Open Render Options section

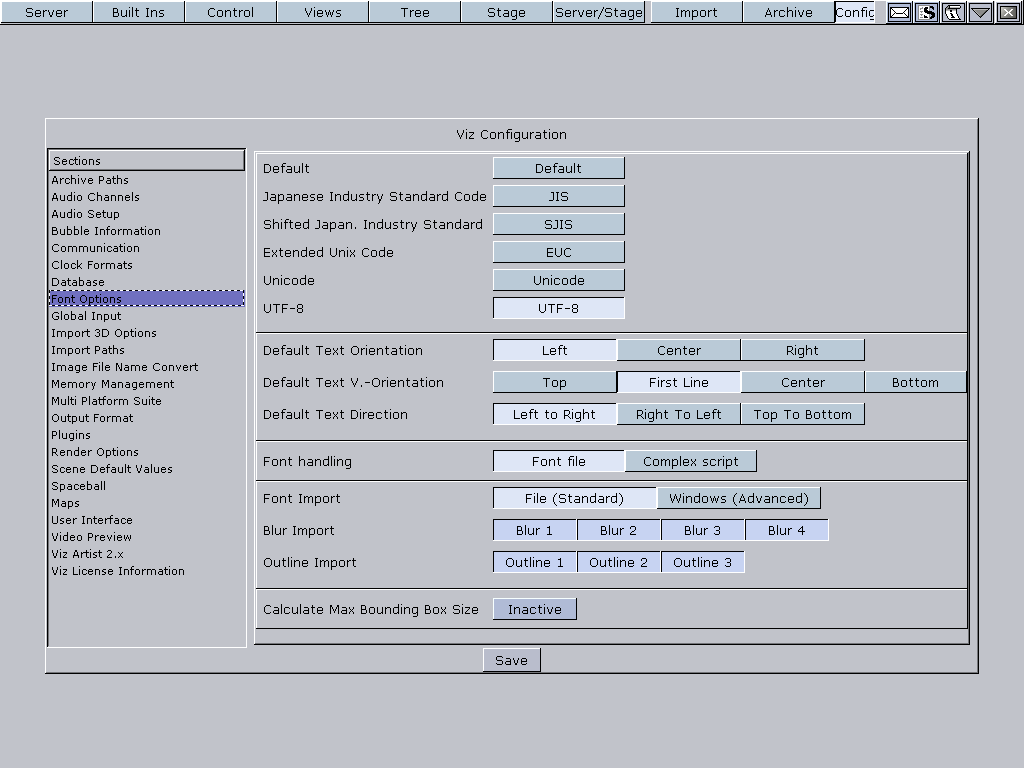pyautogui.click(x=95, y=452)
